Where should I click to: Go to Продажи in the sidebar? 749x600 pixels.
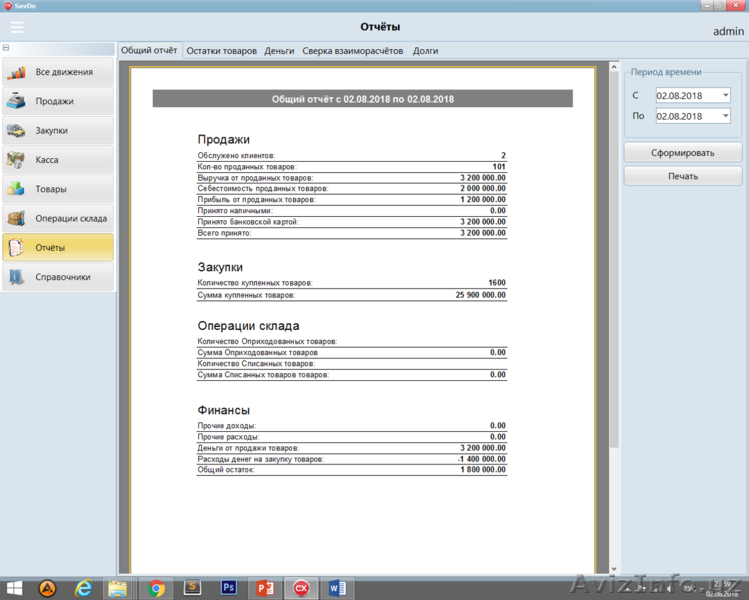click(58, 101)
